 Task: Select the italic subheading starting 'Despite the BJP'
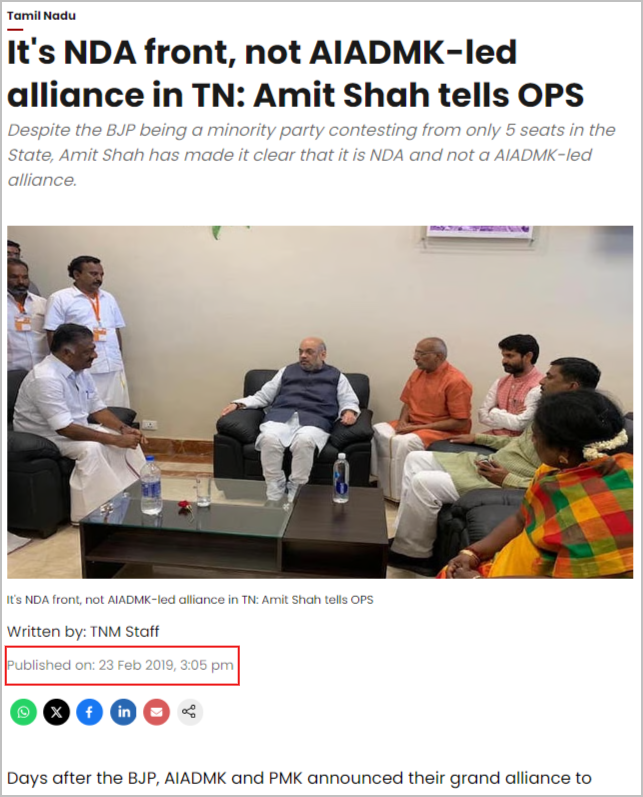(x=311, y=155)
